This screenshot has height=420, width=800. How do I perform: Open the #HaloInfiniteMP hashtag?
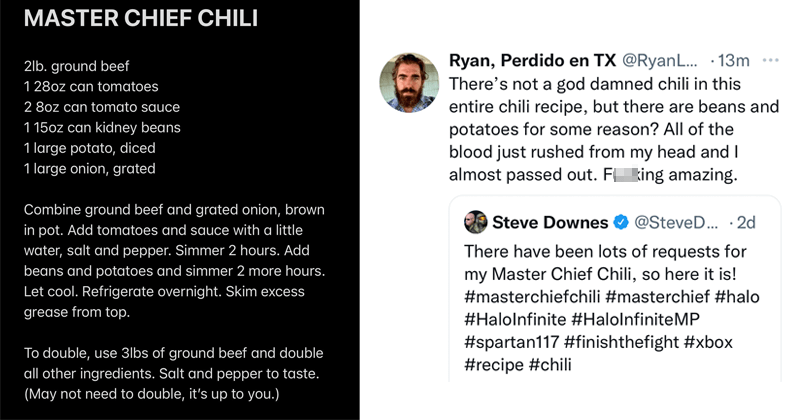[636, 319]
